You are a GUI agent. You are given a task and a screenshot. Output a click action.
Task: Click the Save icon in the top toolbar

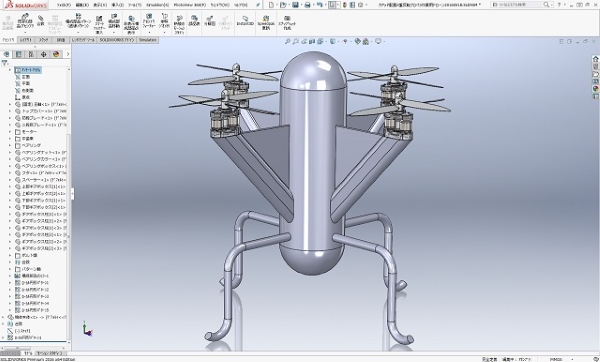(295, 5)
